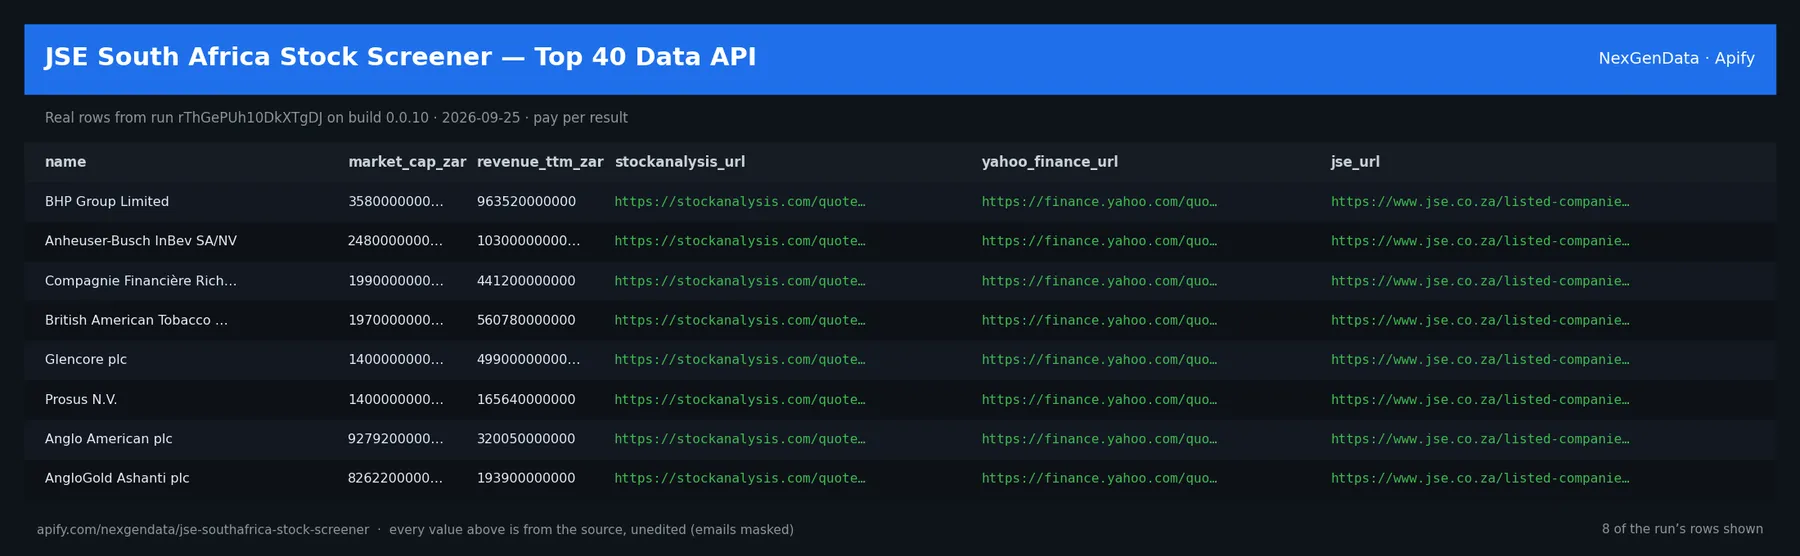Open Prosus N.V. JSE link
The image size is (1800, 556).
click(1480, 399)
